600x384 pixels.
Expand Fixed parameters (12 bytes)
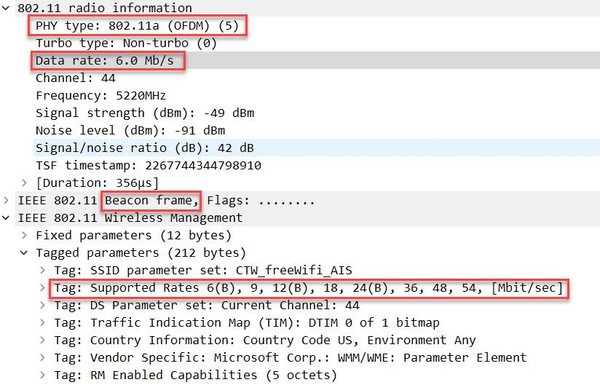point(24,235)
